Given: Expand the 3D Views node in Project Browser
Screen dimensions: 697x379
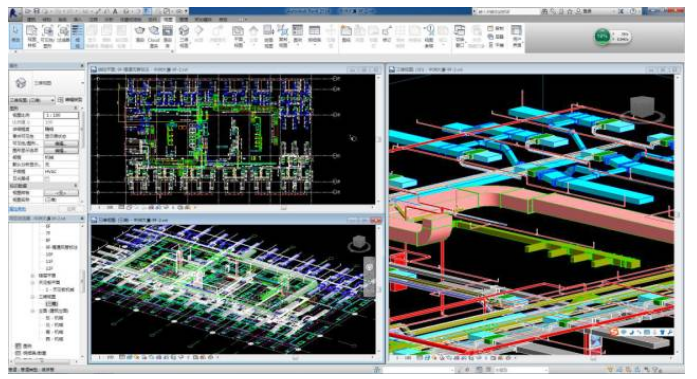Looking at the screenshot, I should point(33,296).
